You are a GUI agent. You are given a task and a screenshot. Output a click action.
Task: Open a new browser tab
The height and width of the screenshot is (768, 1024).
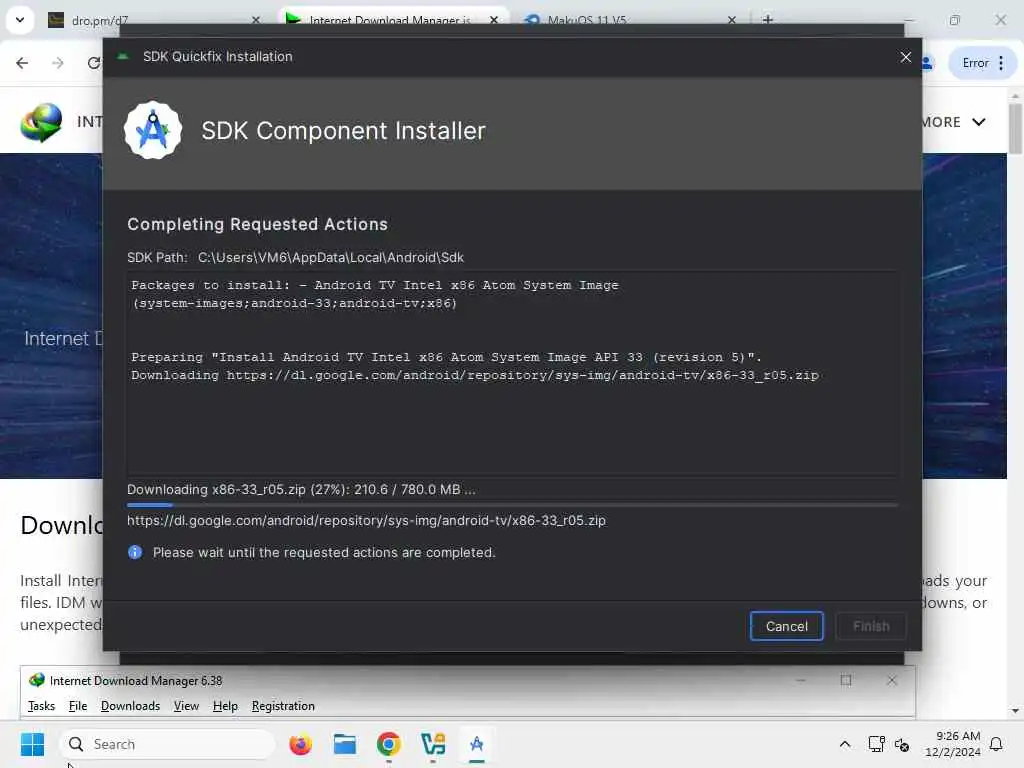[768, 20]
